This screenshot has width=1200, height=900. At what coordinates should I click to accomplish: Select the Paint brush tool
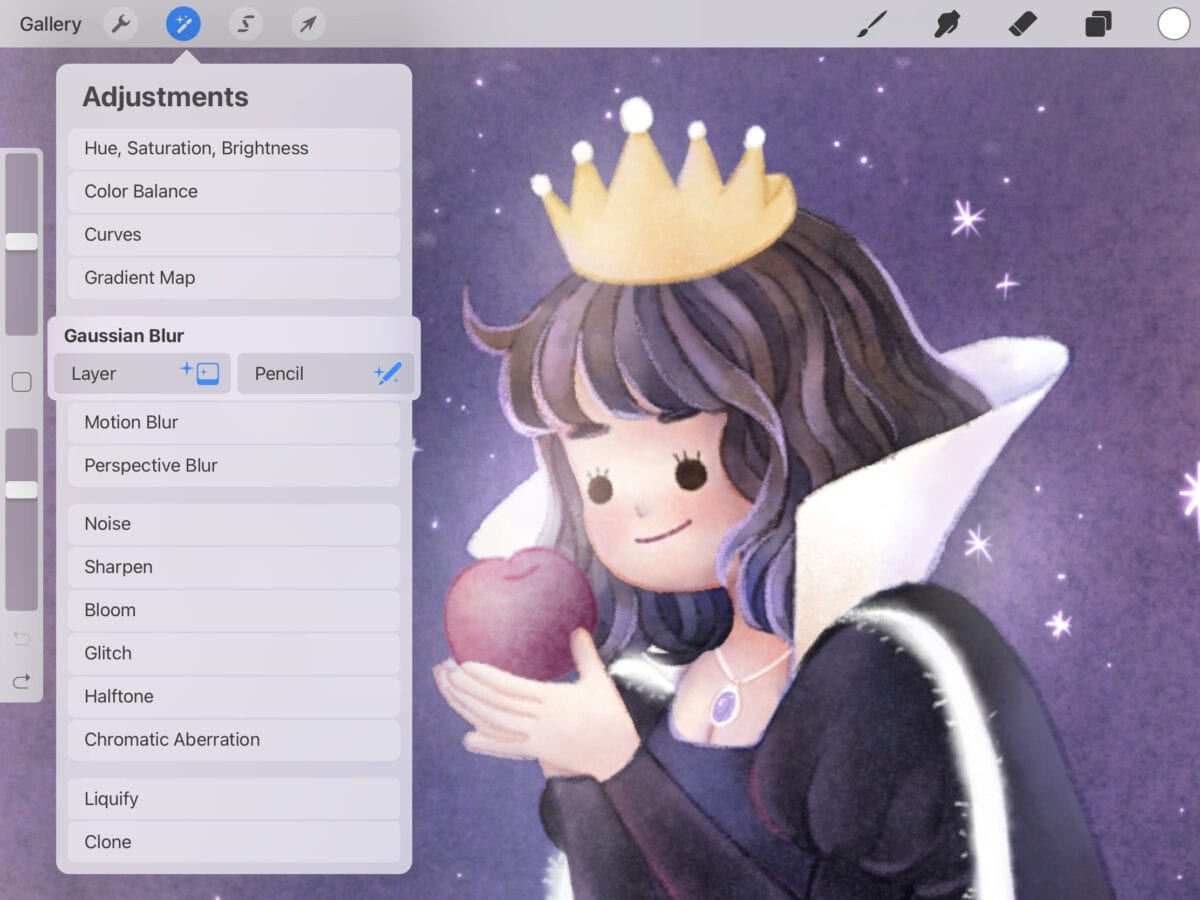(871, 24)
